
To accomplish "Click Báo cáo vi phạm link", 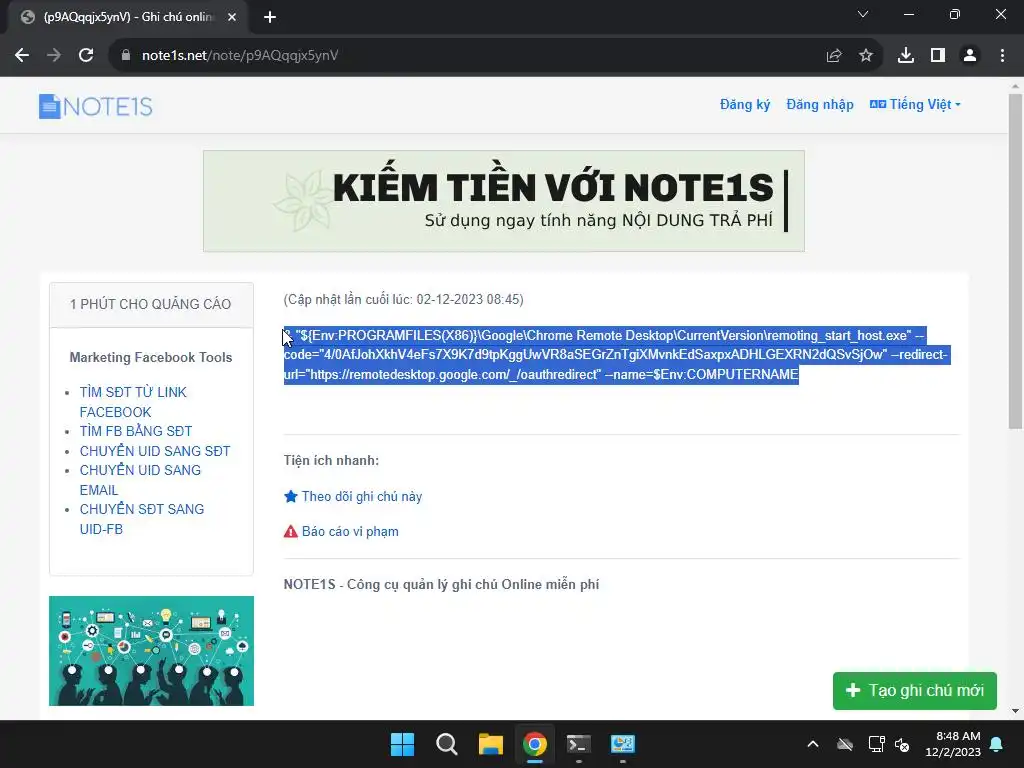I will click(350, 532).
